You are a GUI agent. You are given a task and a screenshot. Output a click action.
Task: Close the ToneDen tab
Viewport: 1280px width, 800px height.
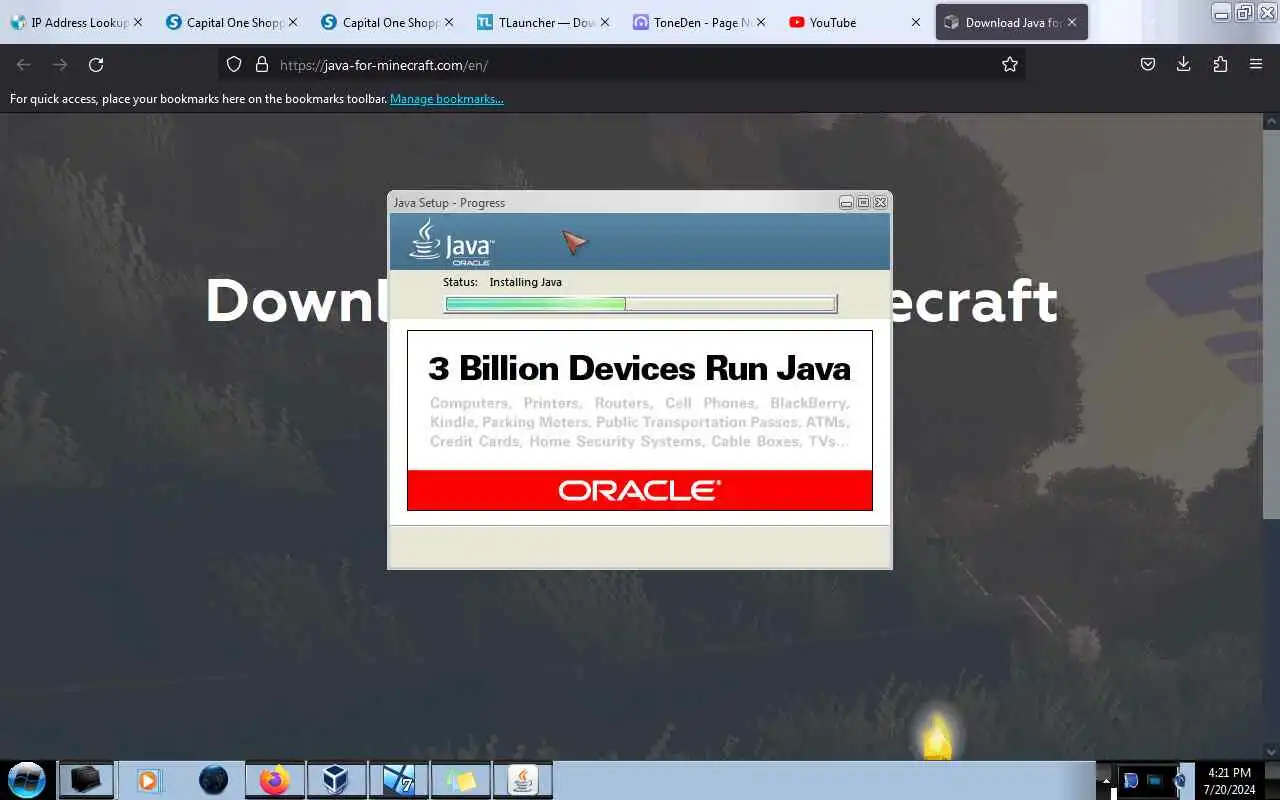coord(760,22)
